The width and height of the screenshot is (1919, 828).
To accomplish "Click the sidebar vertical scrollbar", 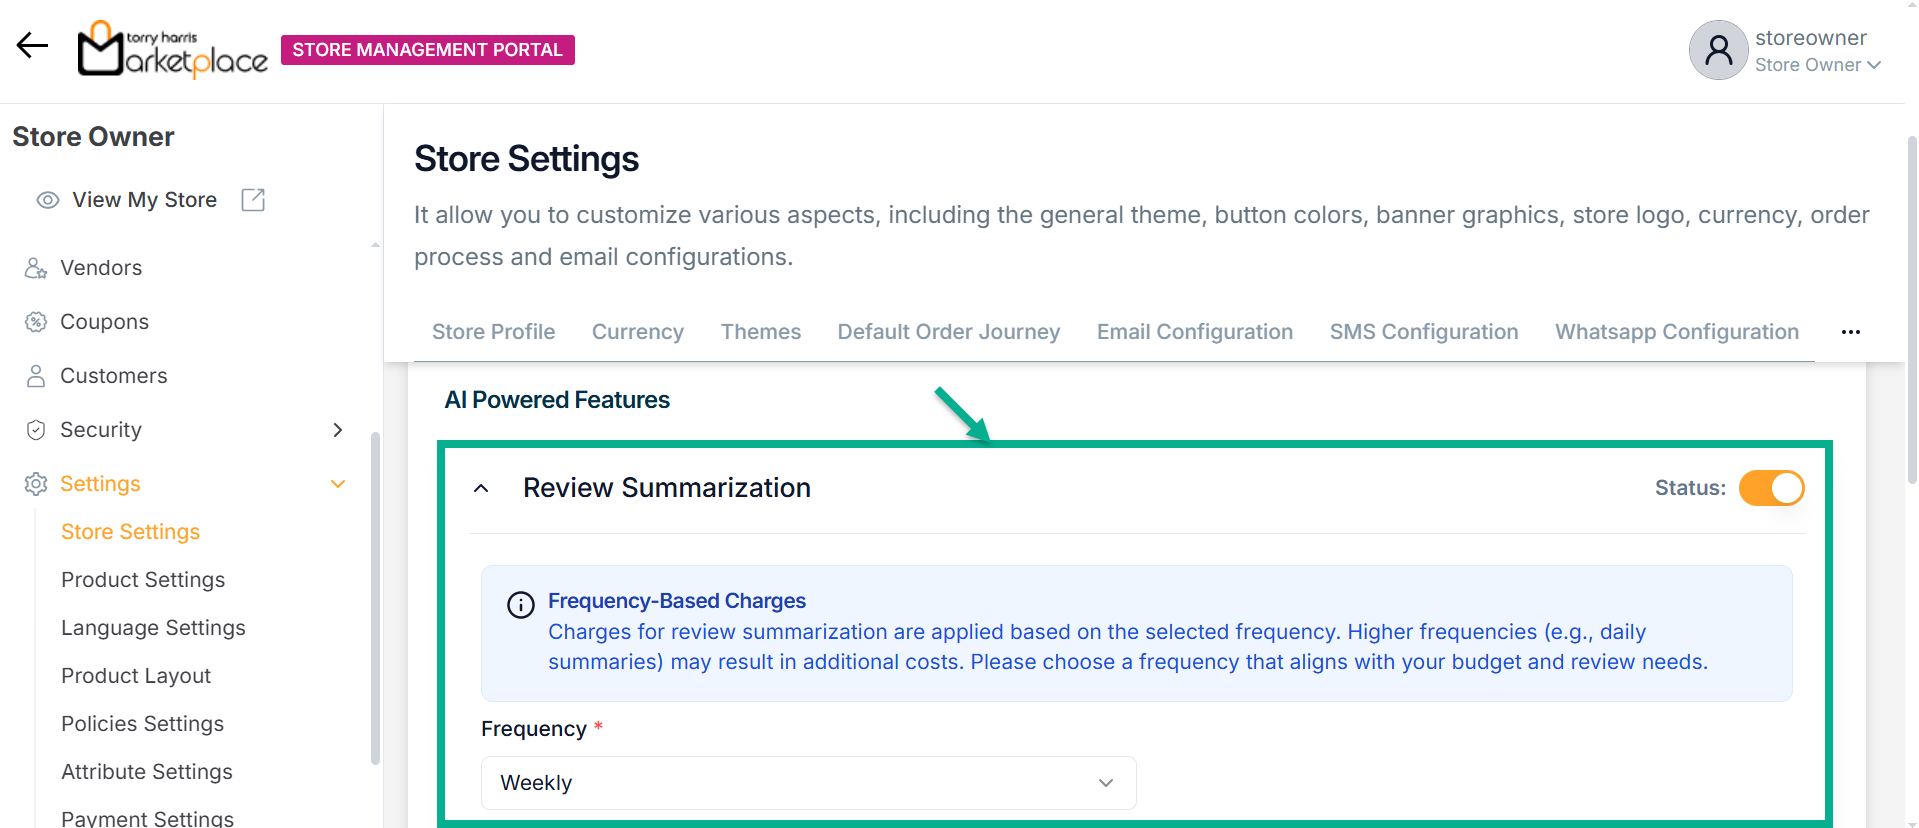I will [375, 598].
